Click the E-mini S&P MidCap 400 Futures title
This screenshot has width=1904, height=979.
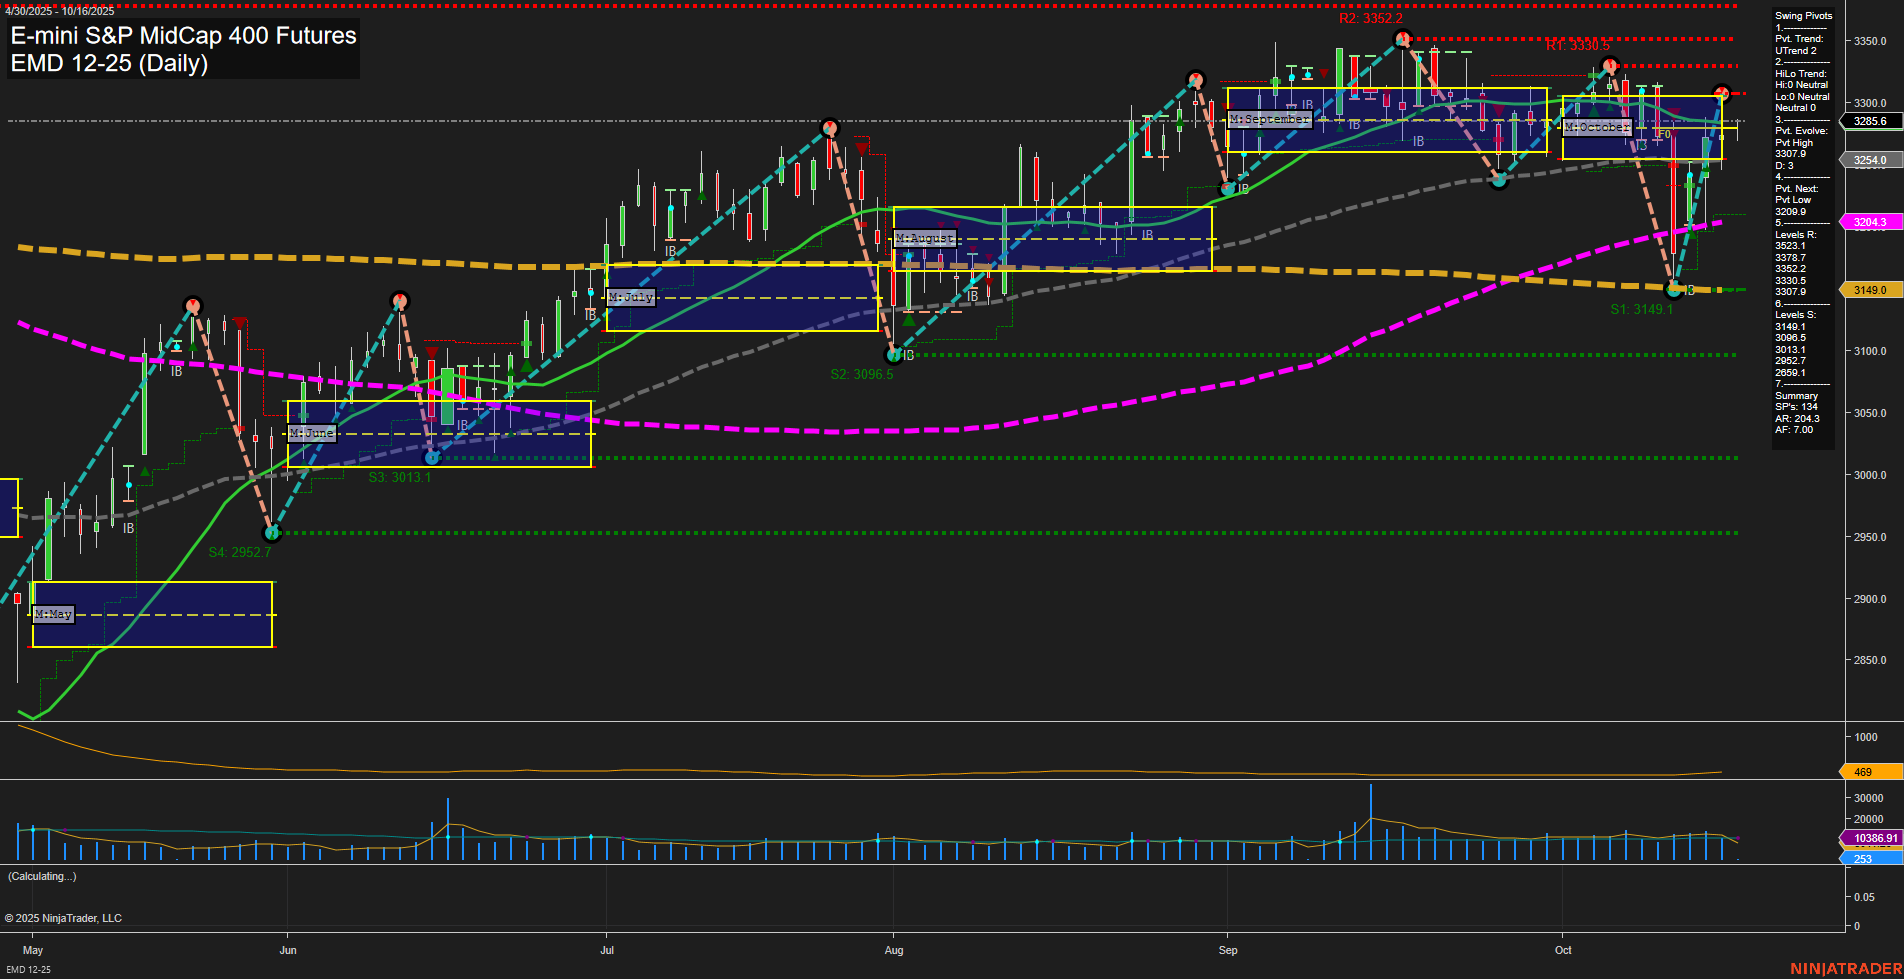[x=181, y=36]
